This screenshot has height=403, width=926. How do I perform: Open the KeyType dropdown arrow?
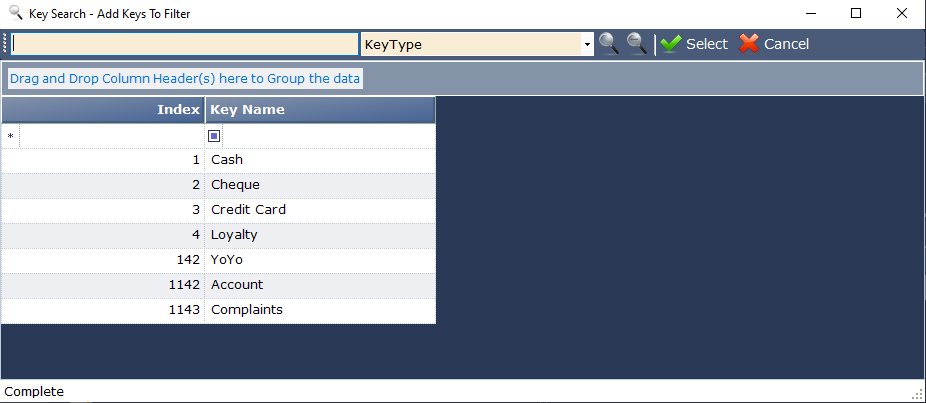coord(587,44)
